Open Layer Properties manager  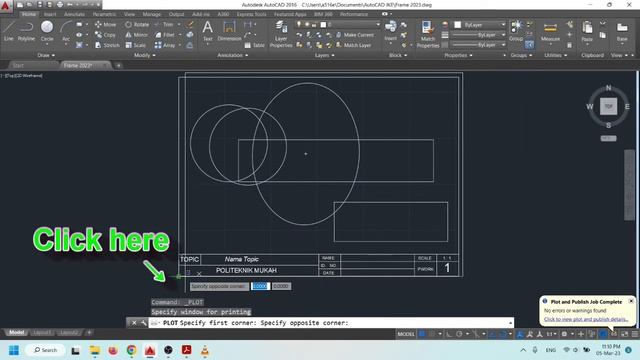click(281, 34)
